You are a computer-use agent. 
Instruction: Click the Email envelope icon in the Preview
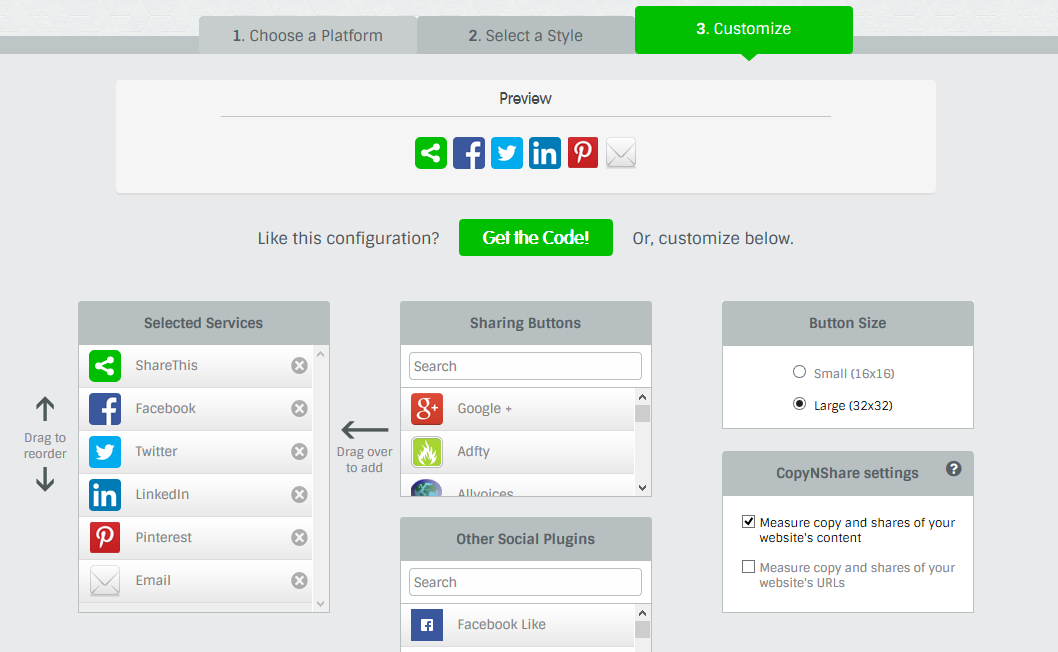pos(621,153)
